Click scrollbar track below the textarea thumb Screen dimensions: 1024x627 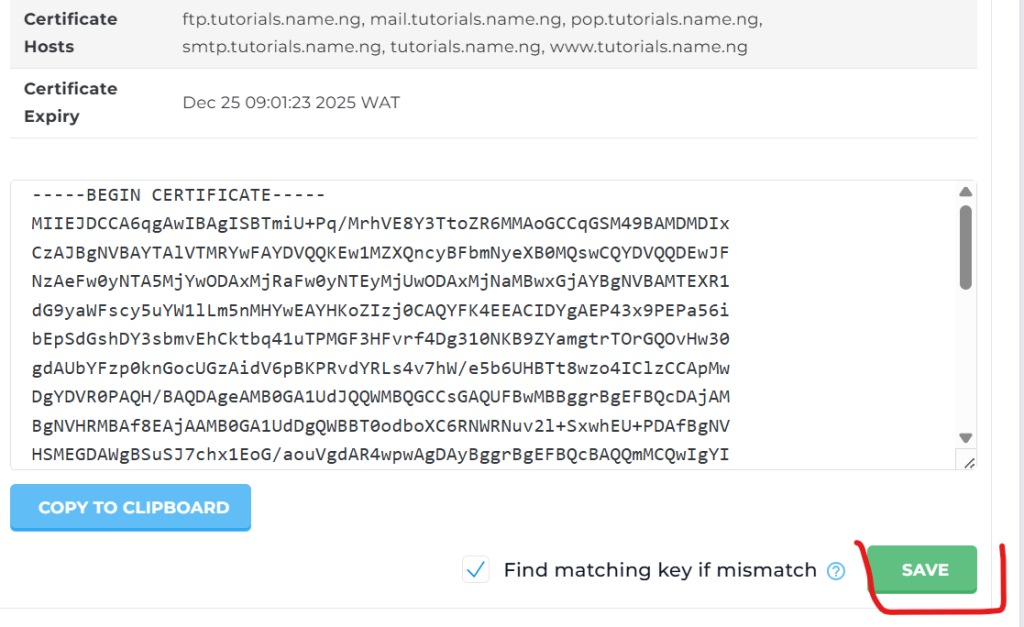[965, 360]
